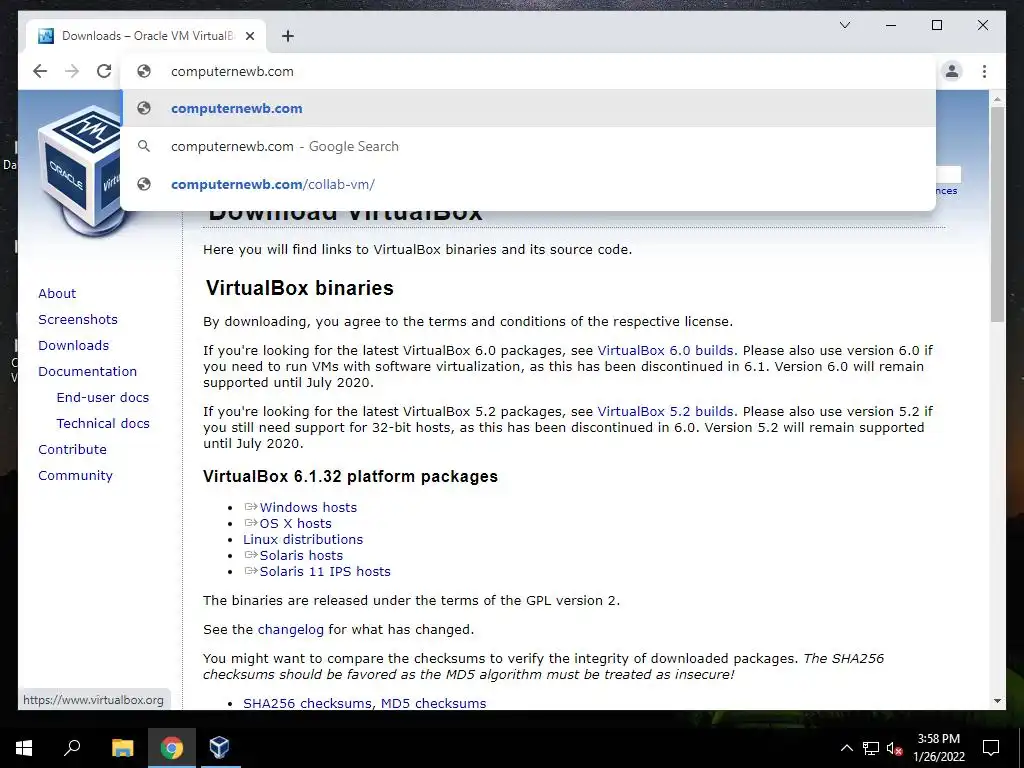Image resolution: width=1024 pixels, height=768 pixels.
Task: Open Chrome profile avatar menu
Action: coord(952,71)
